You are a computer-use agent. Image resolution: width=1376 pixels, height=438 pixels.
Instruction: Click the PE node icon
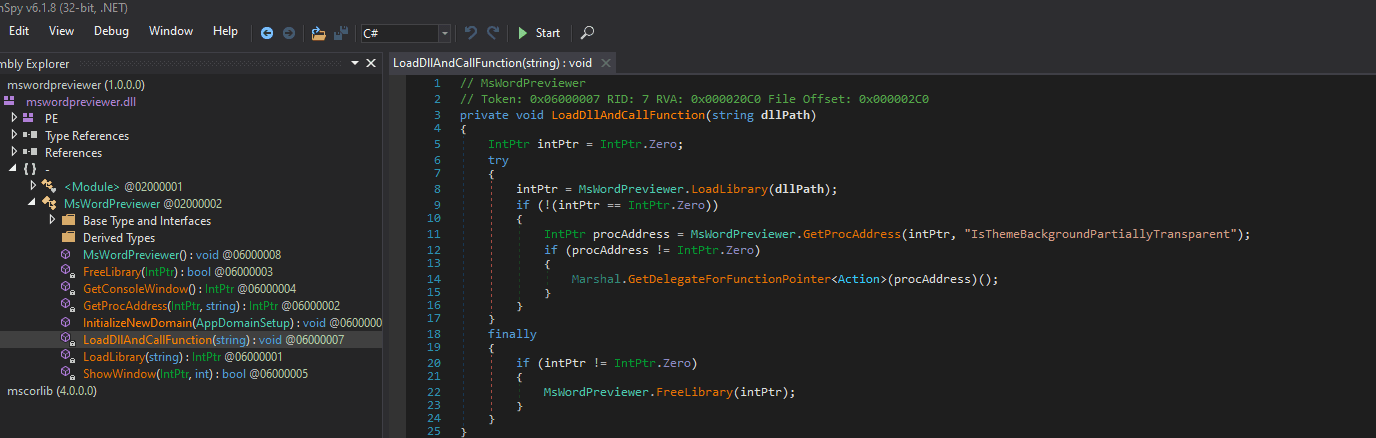29,118
